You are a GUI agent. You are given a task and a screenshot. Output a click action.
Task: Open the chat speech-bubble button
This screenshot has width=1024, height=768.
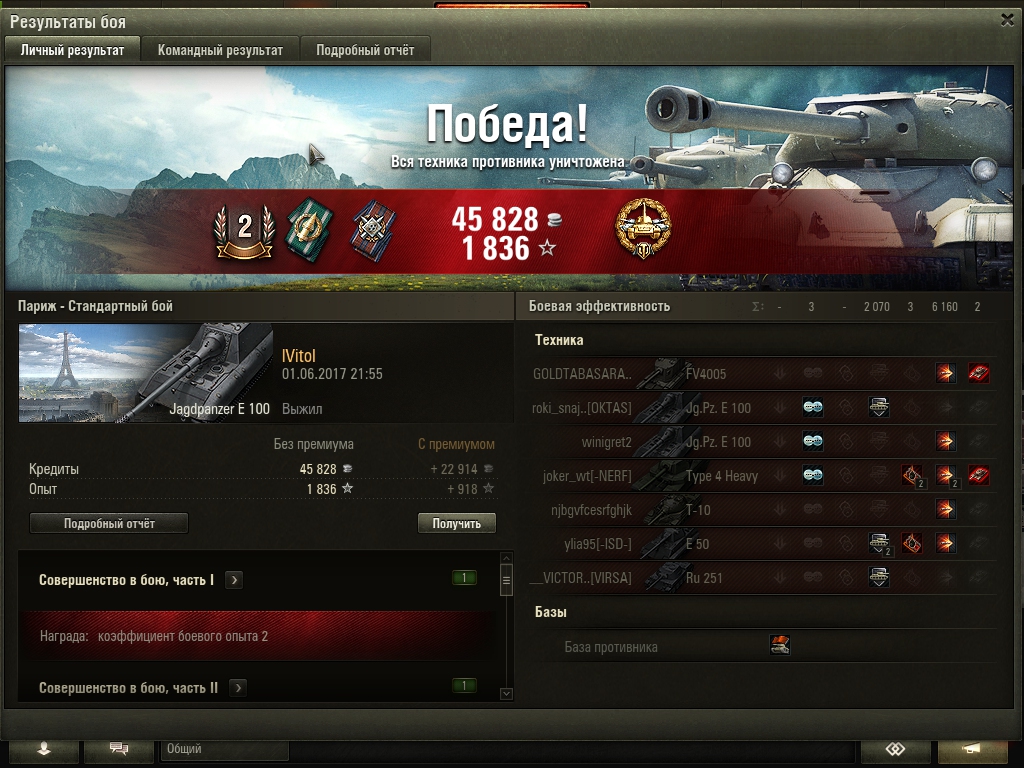point(119,749)
